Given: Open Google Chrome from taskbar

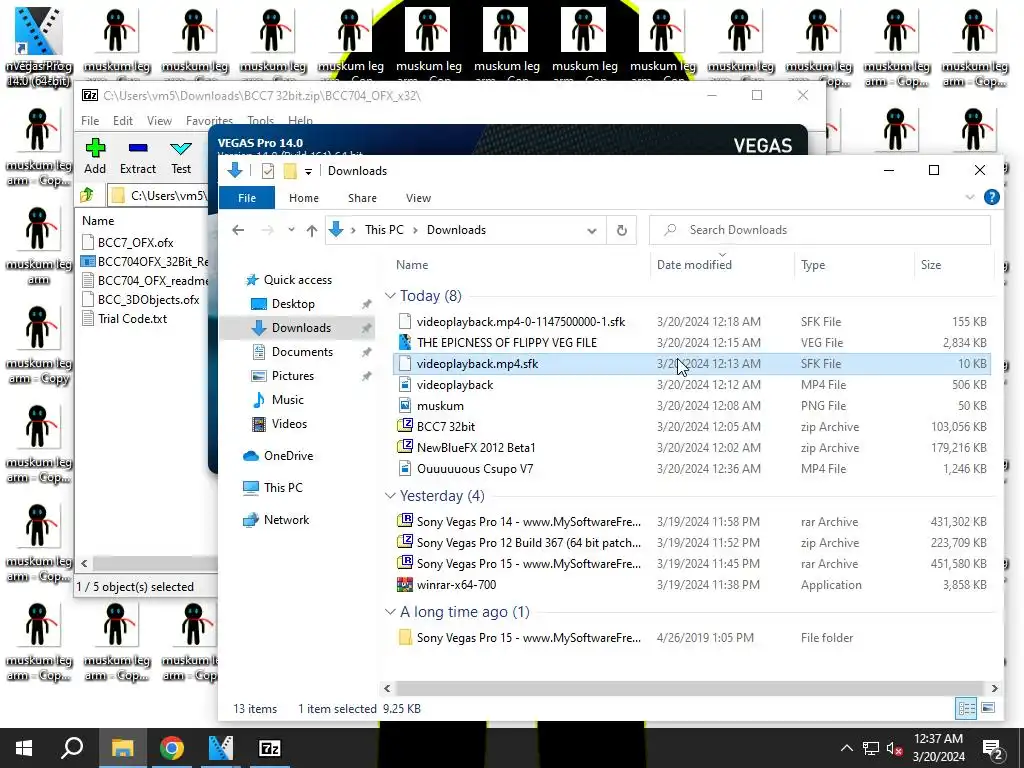Looking at the screenshot, I should [172, 748].
